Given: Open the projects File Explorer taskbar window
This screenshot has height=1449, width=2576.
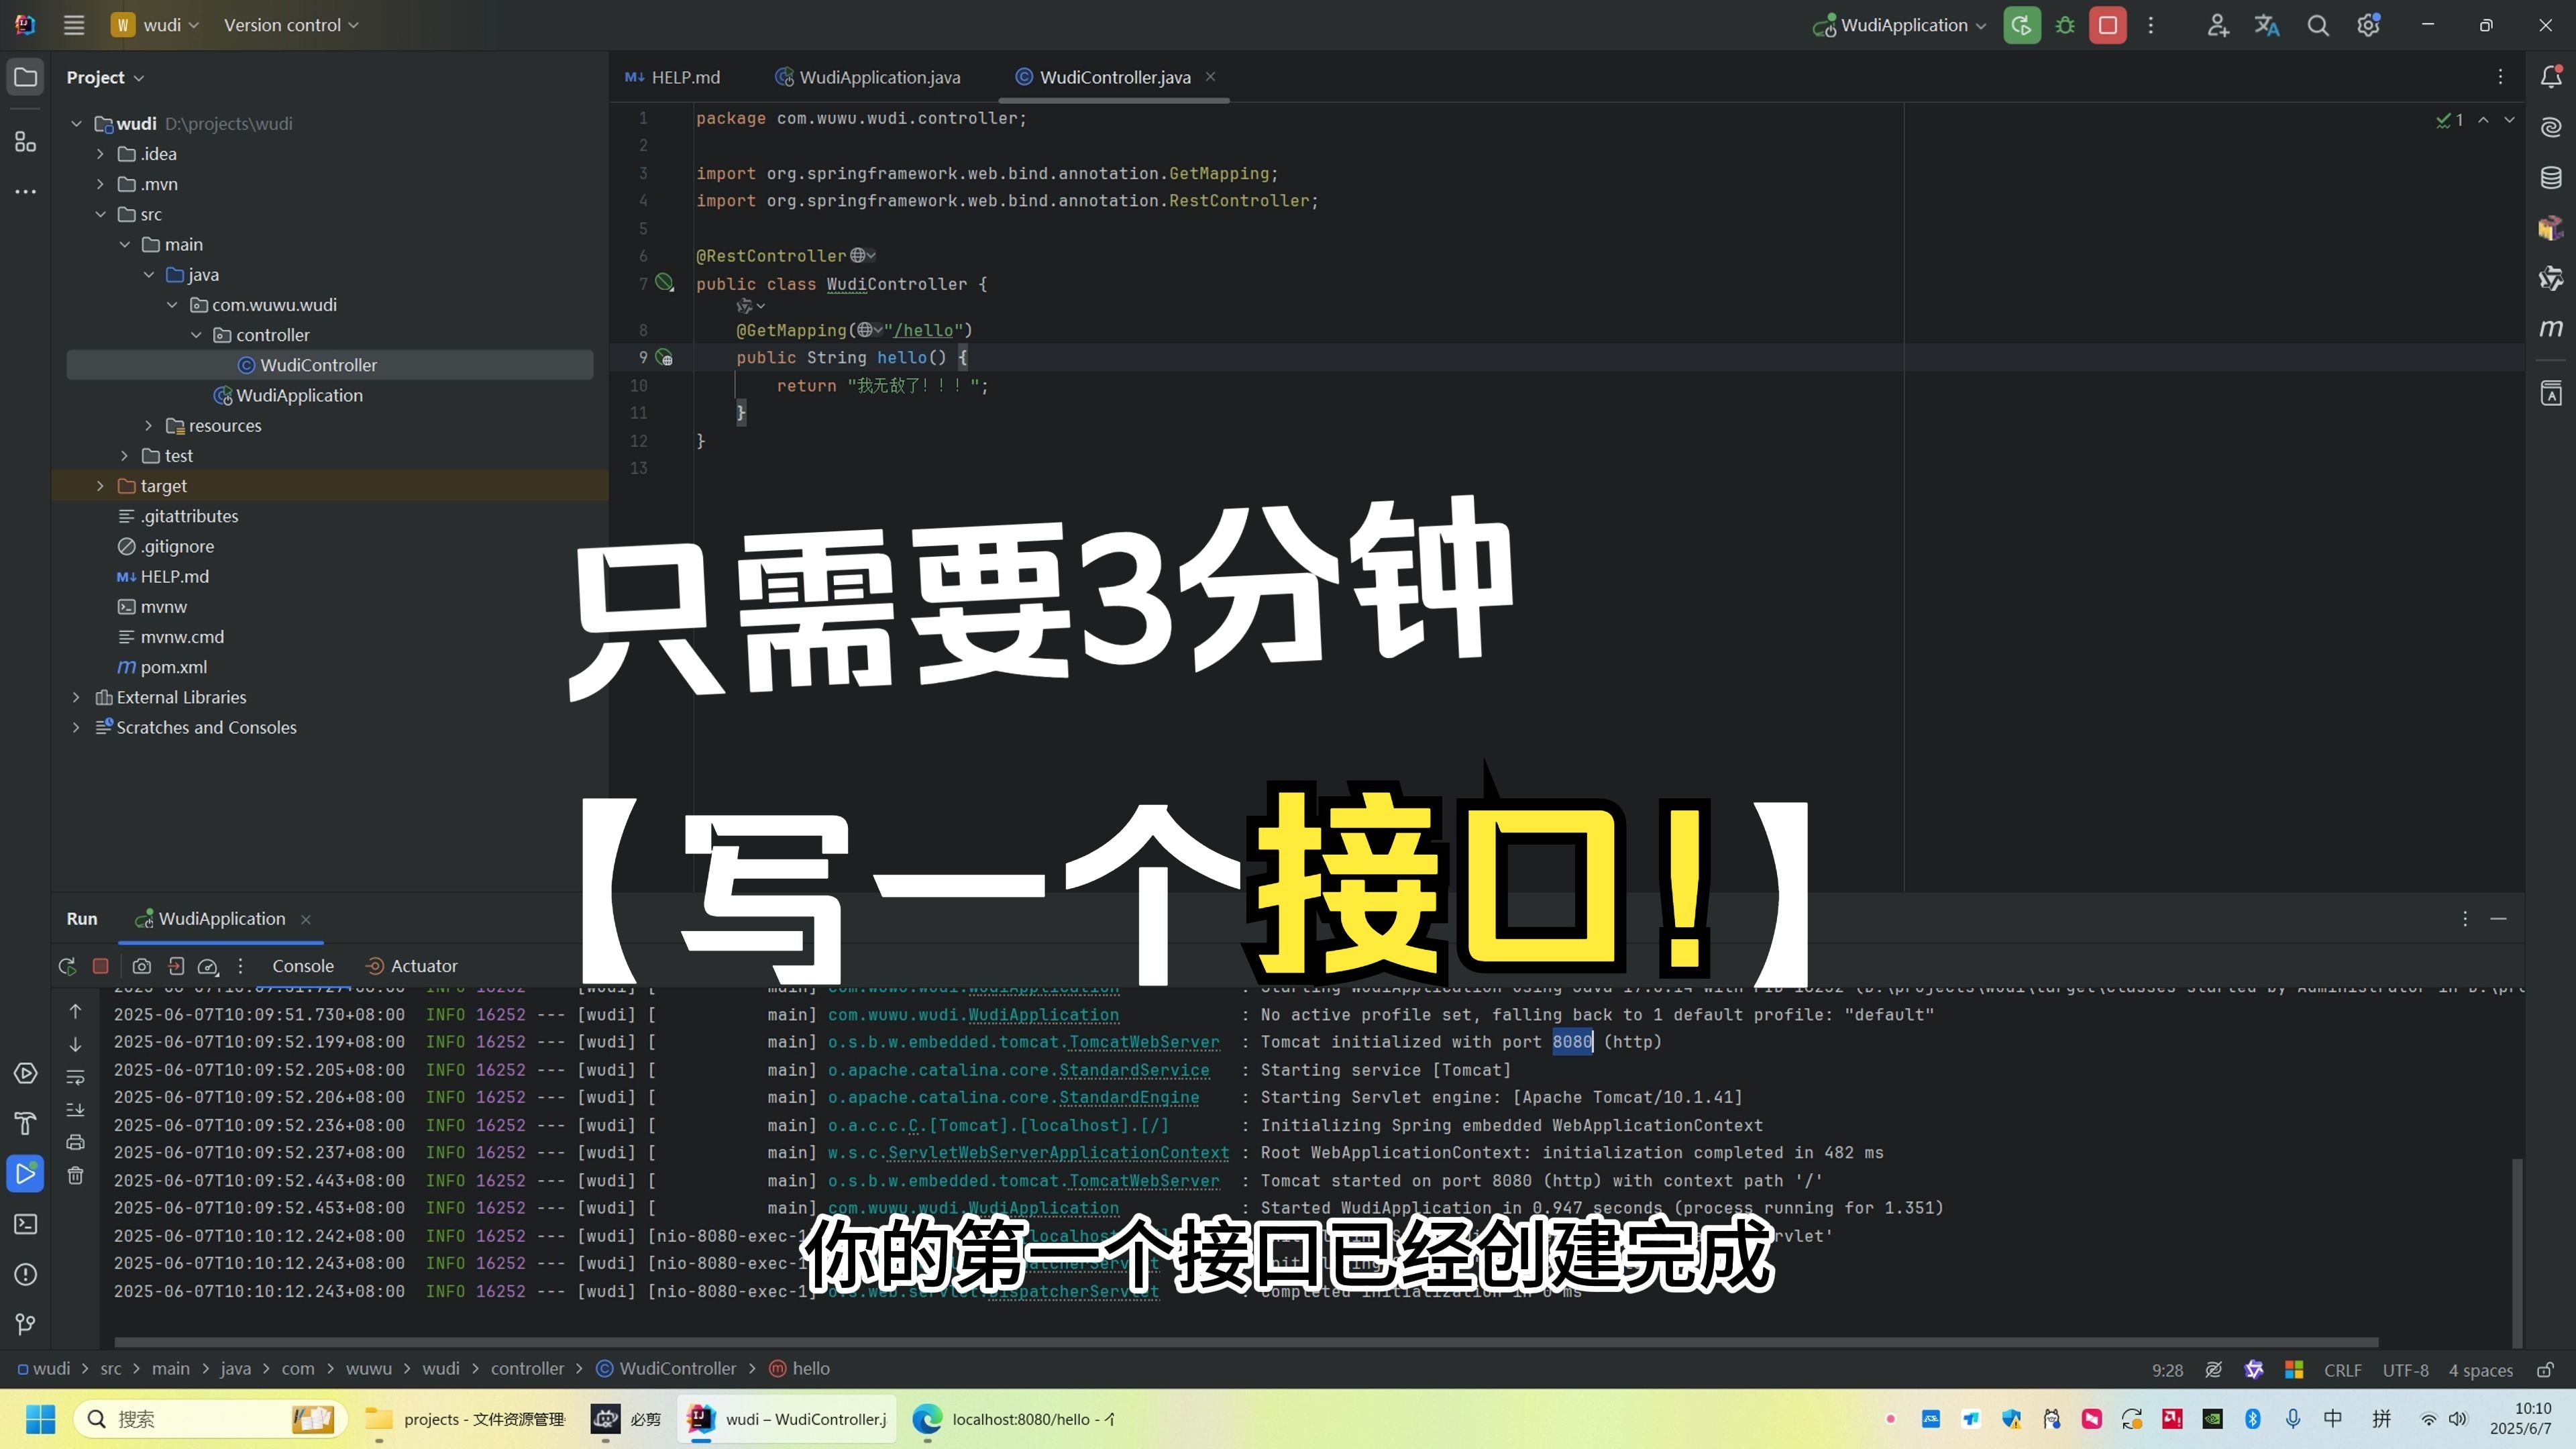Looking at the screenshot, I should (465, 1418).
